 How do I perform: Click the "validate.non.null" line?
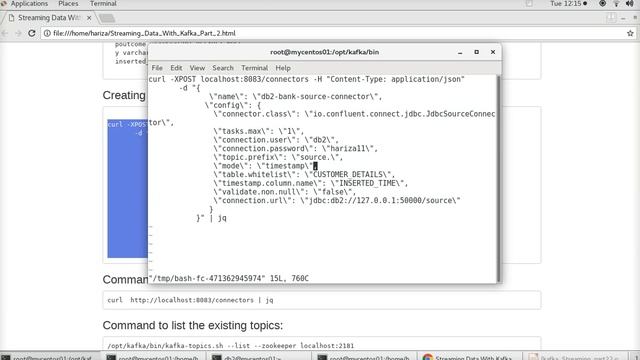tap(284, 192)
